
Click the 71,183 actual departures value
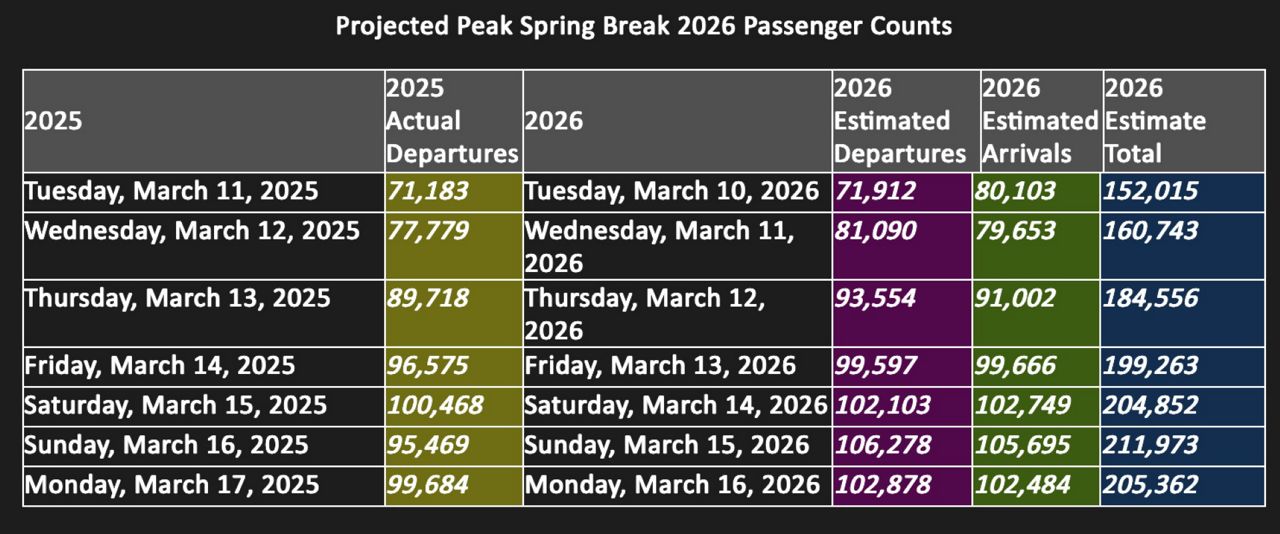pyautogui.click(x=427, y=192)
